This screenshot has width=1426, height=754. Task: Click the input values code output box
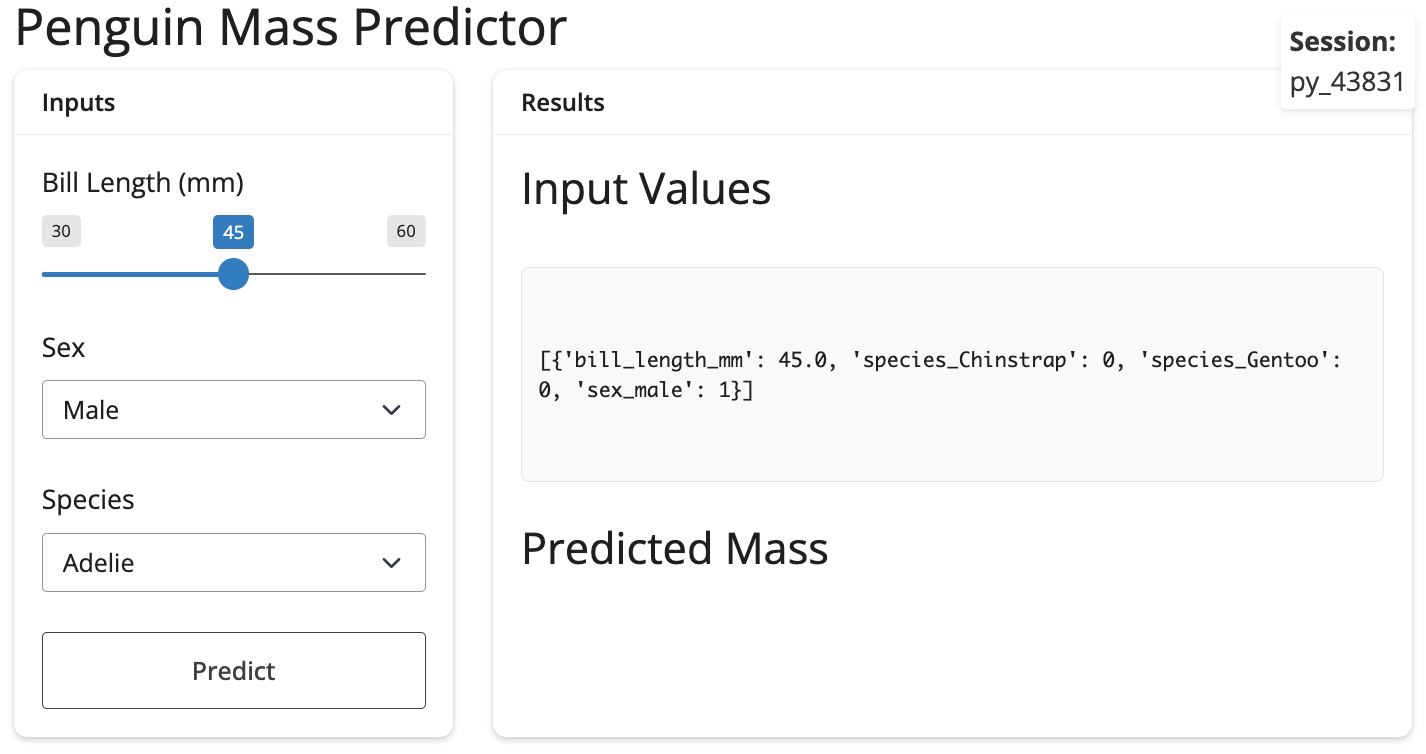pyautogui.click(x=951, y=374)
